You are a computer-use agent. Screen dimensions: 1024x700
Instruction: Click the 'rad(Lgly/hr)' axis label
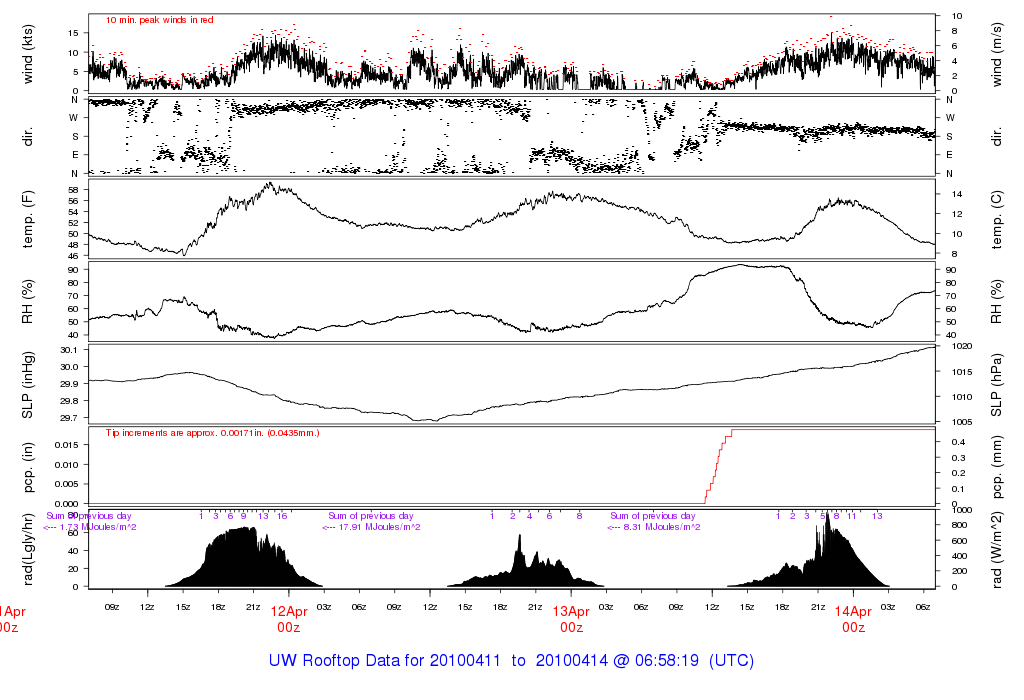pos(27,549)
